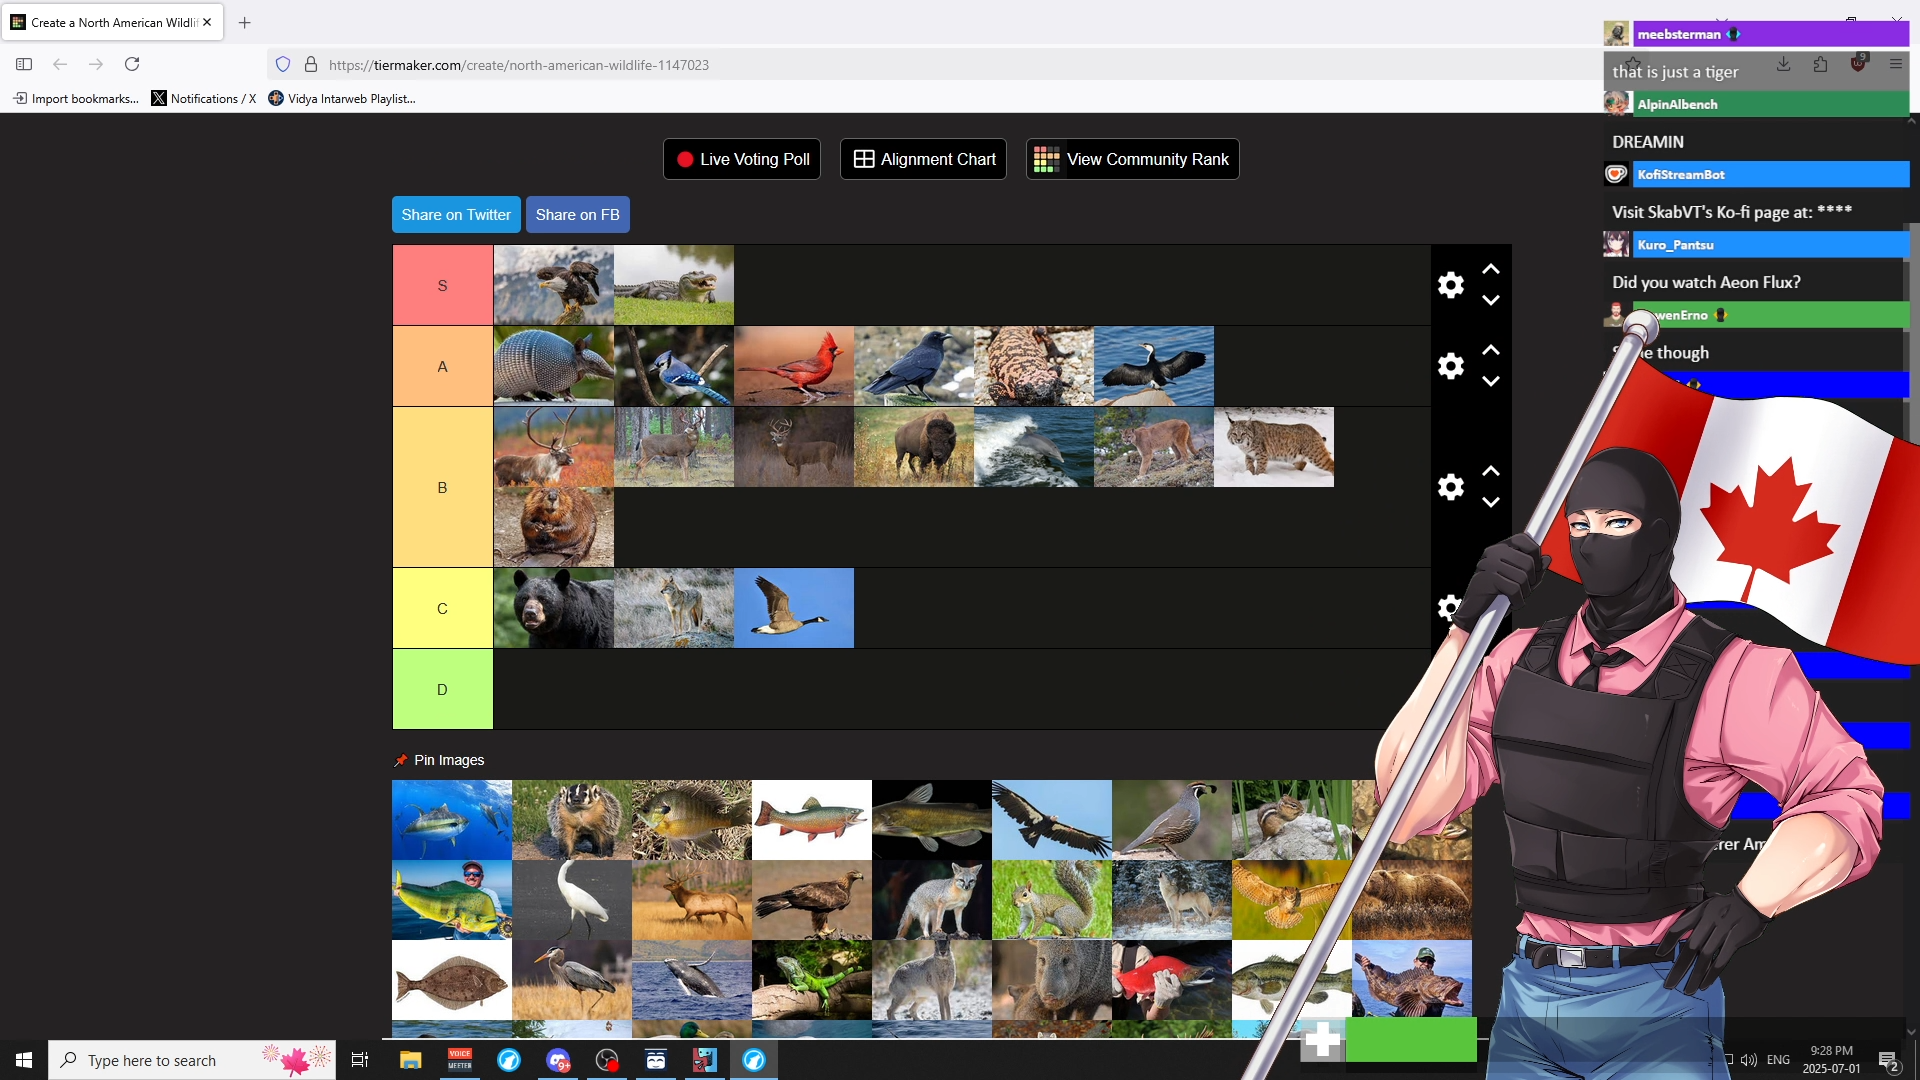Open taskbar volume control

(x=1749, y=1060)
